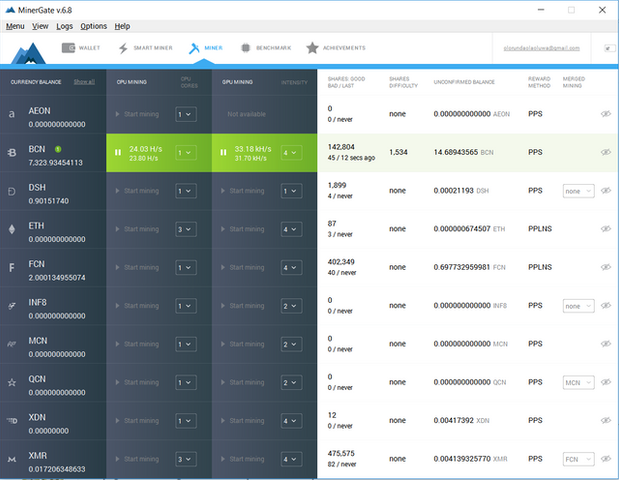Pause BCN CPU mining
Viewport: 619px width, 480px height.
tap(118, 152)
